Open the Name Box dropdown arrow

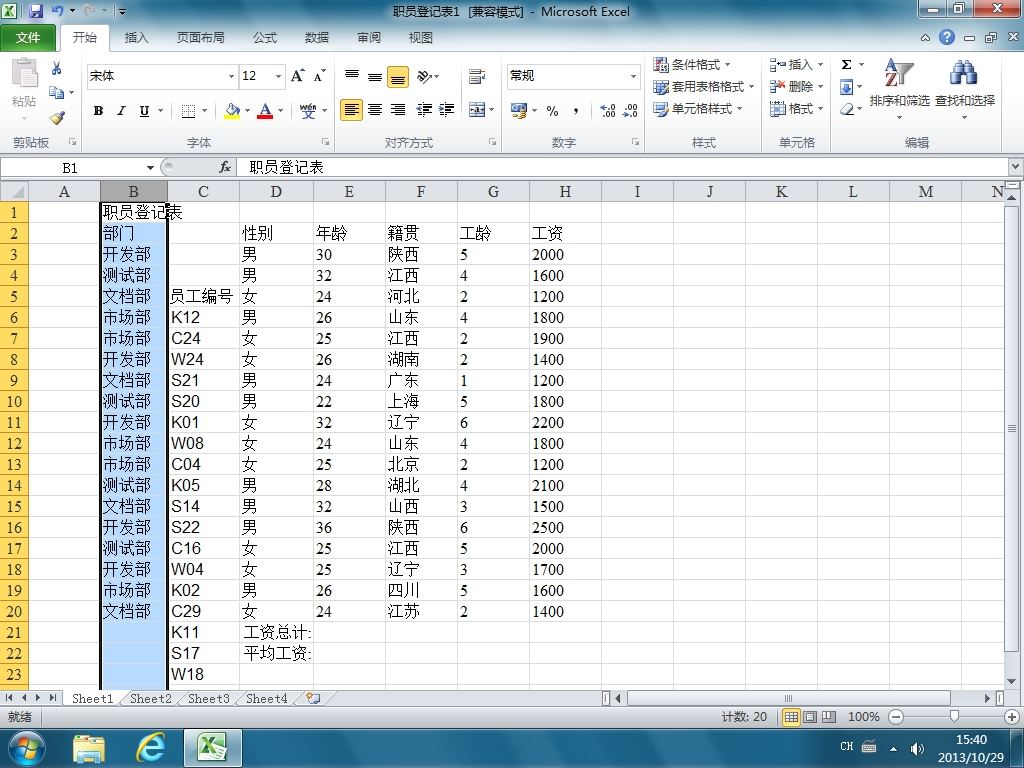(150, 168)
